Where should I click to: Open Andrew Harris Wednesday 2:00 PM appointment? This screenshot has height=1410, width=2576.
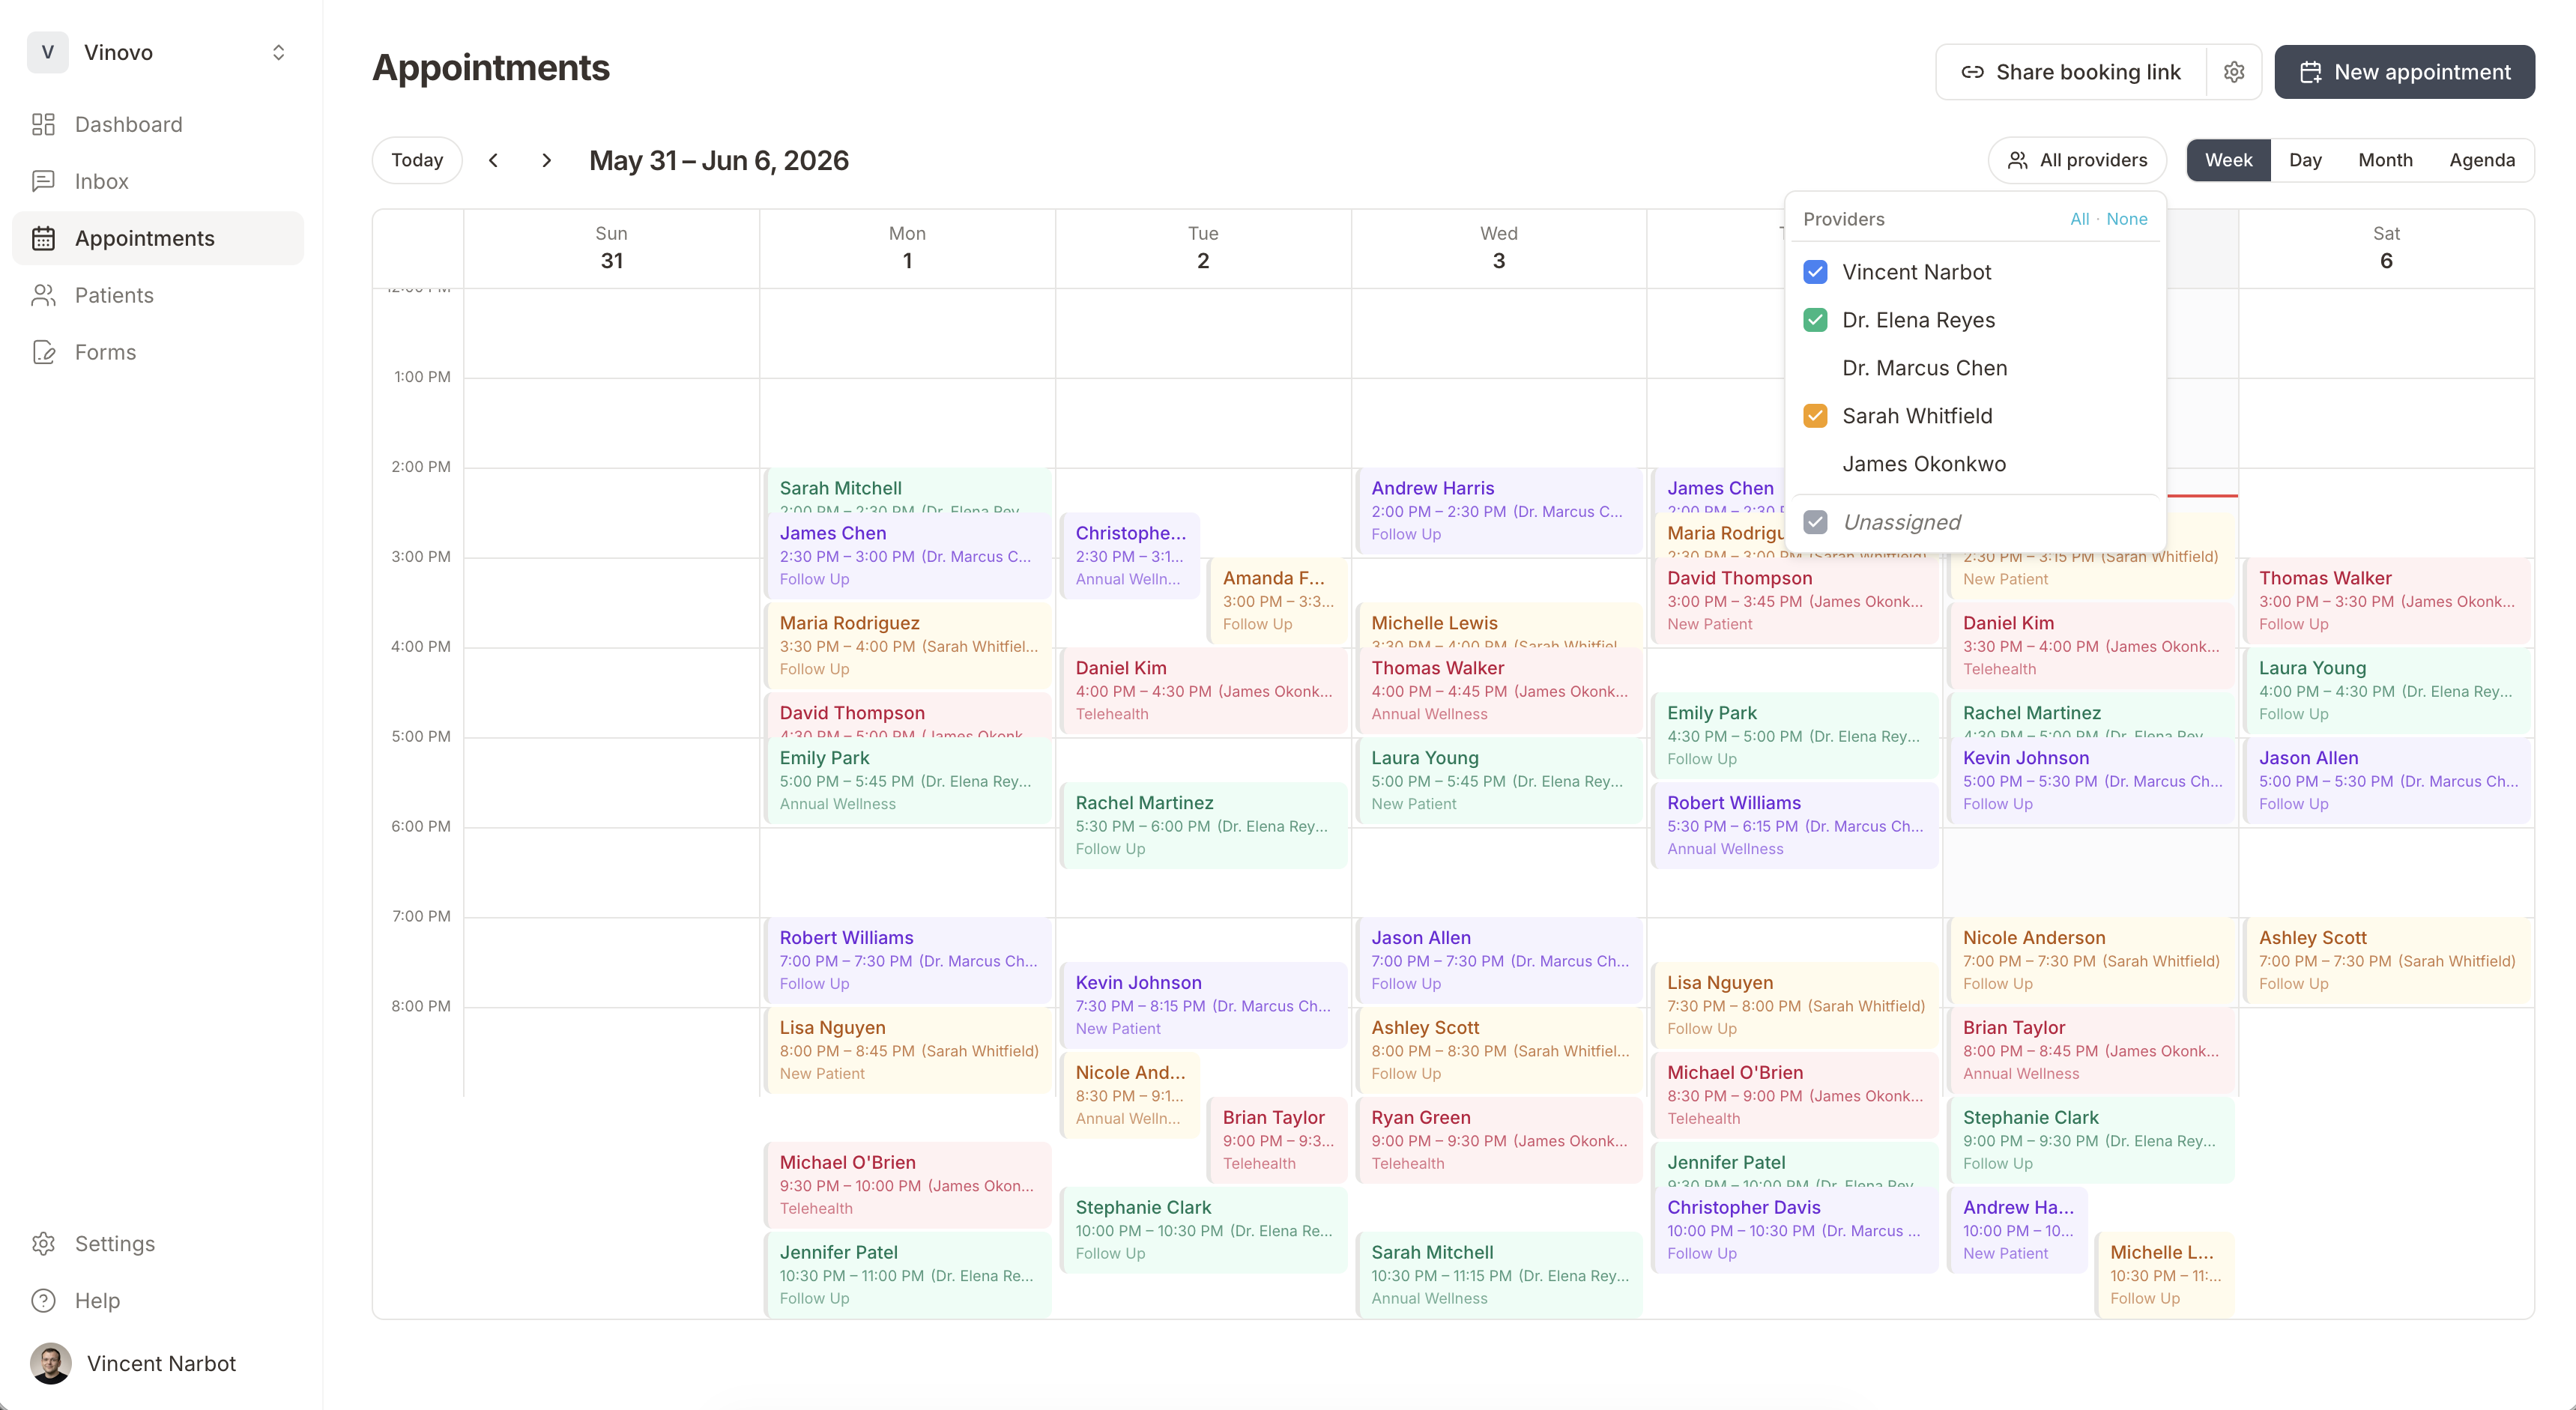click(1499, 511)
